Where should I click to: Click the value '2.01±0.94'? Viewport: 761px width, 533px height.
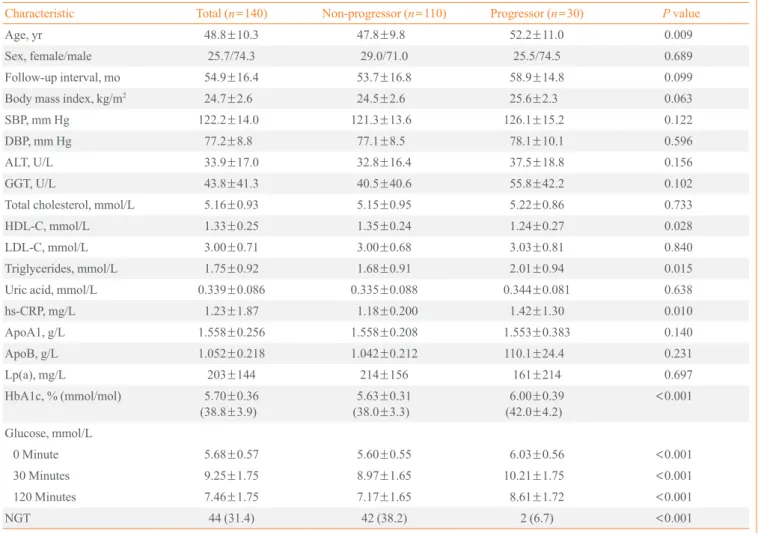pyautogui.click(x=537, y=269)
